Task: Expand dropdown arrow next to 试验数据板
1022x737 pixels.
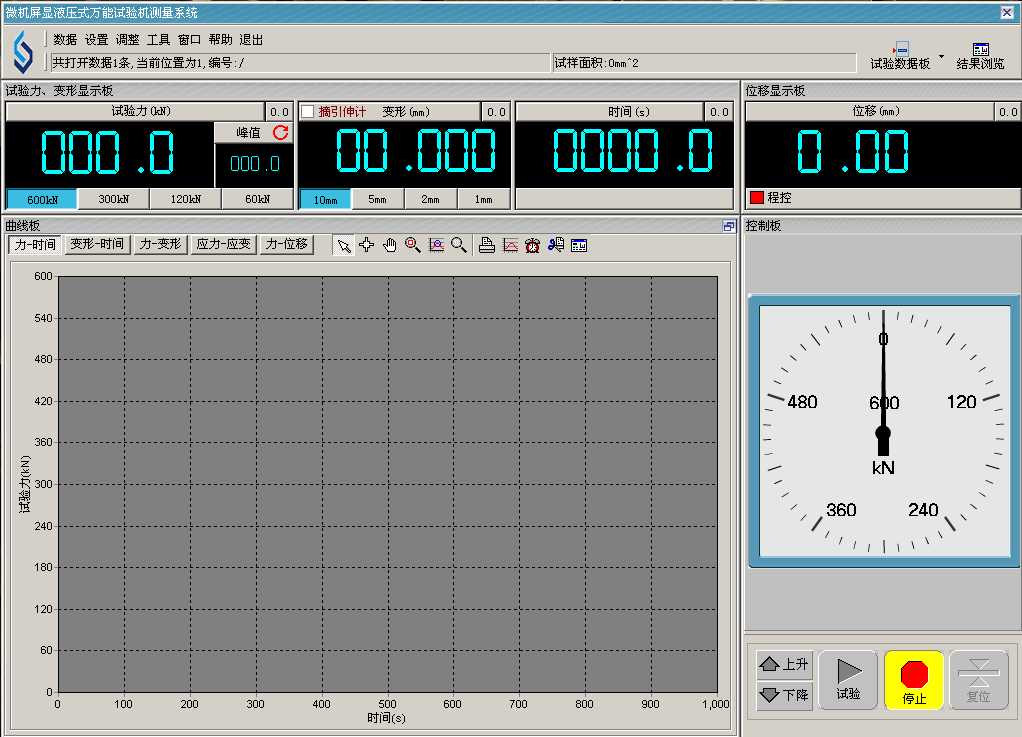Action: (941, 57)
